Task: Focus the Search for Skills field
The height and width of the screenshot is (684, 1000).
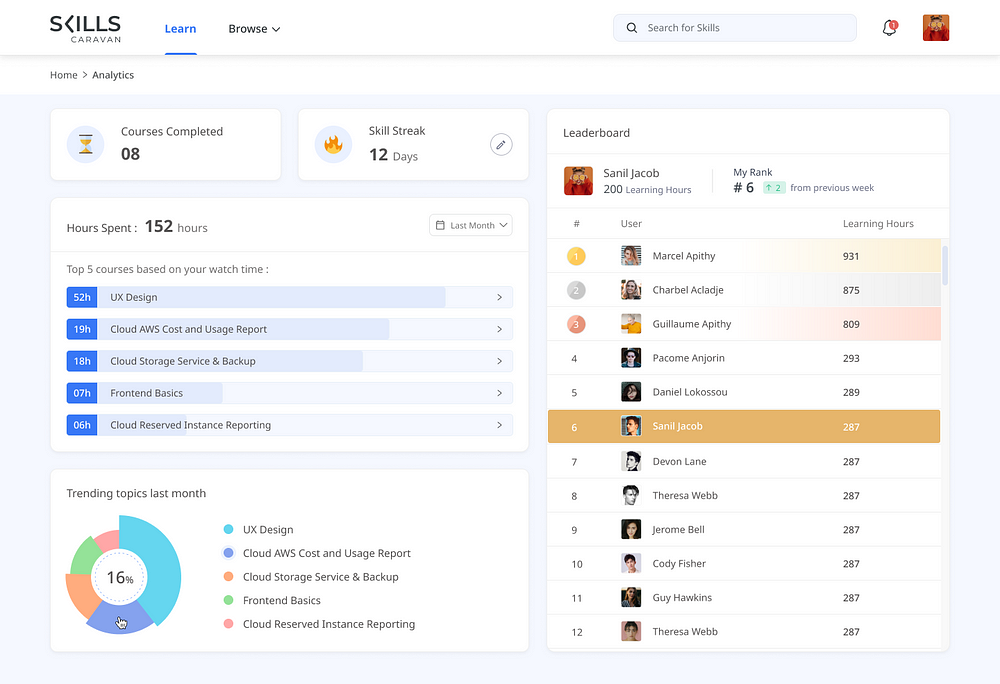Action: 735,28
